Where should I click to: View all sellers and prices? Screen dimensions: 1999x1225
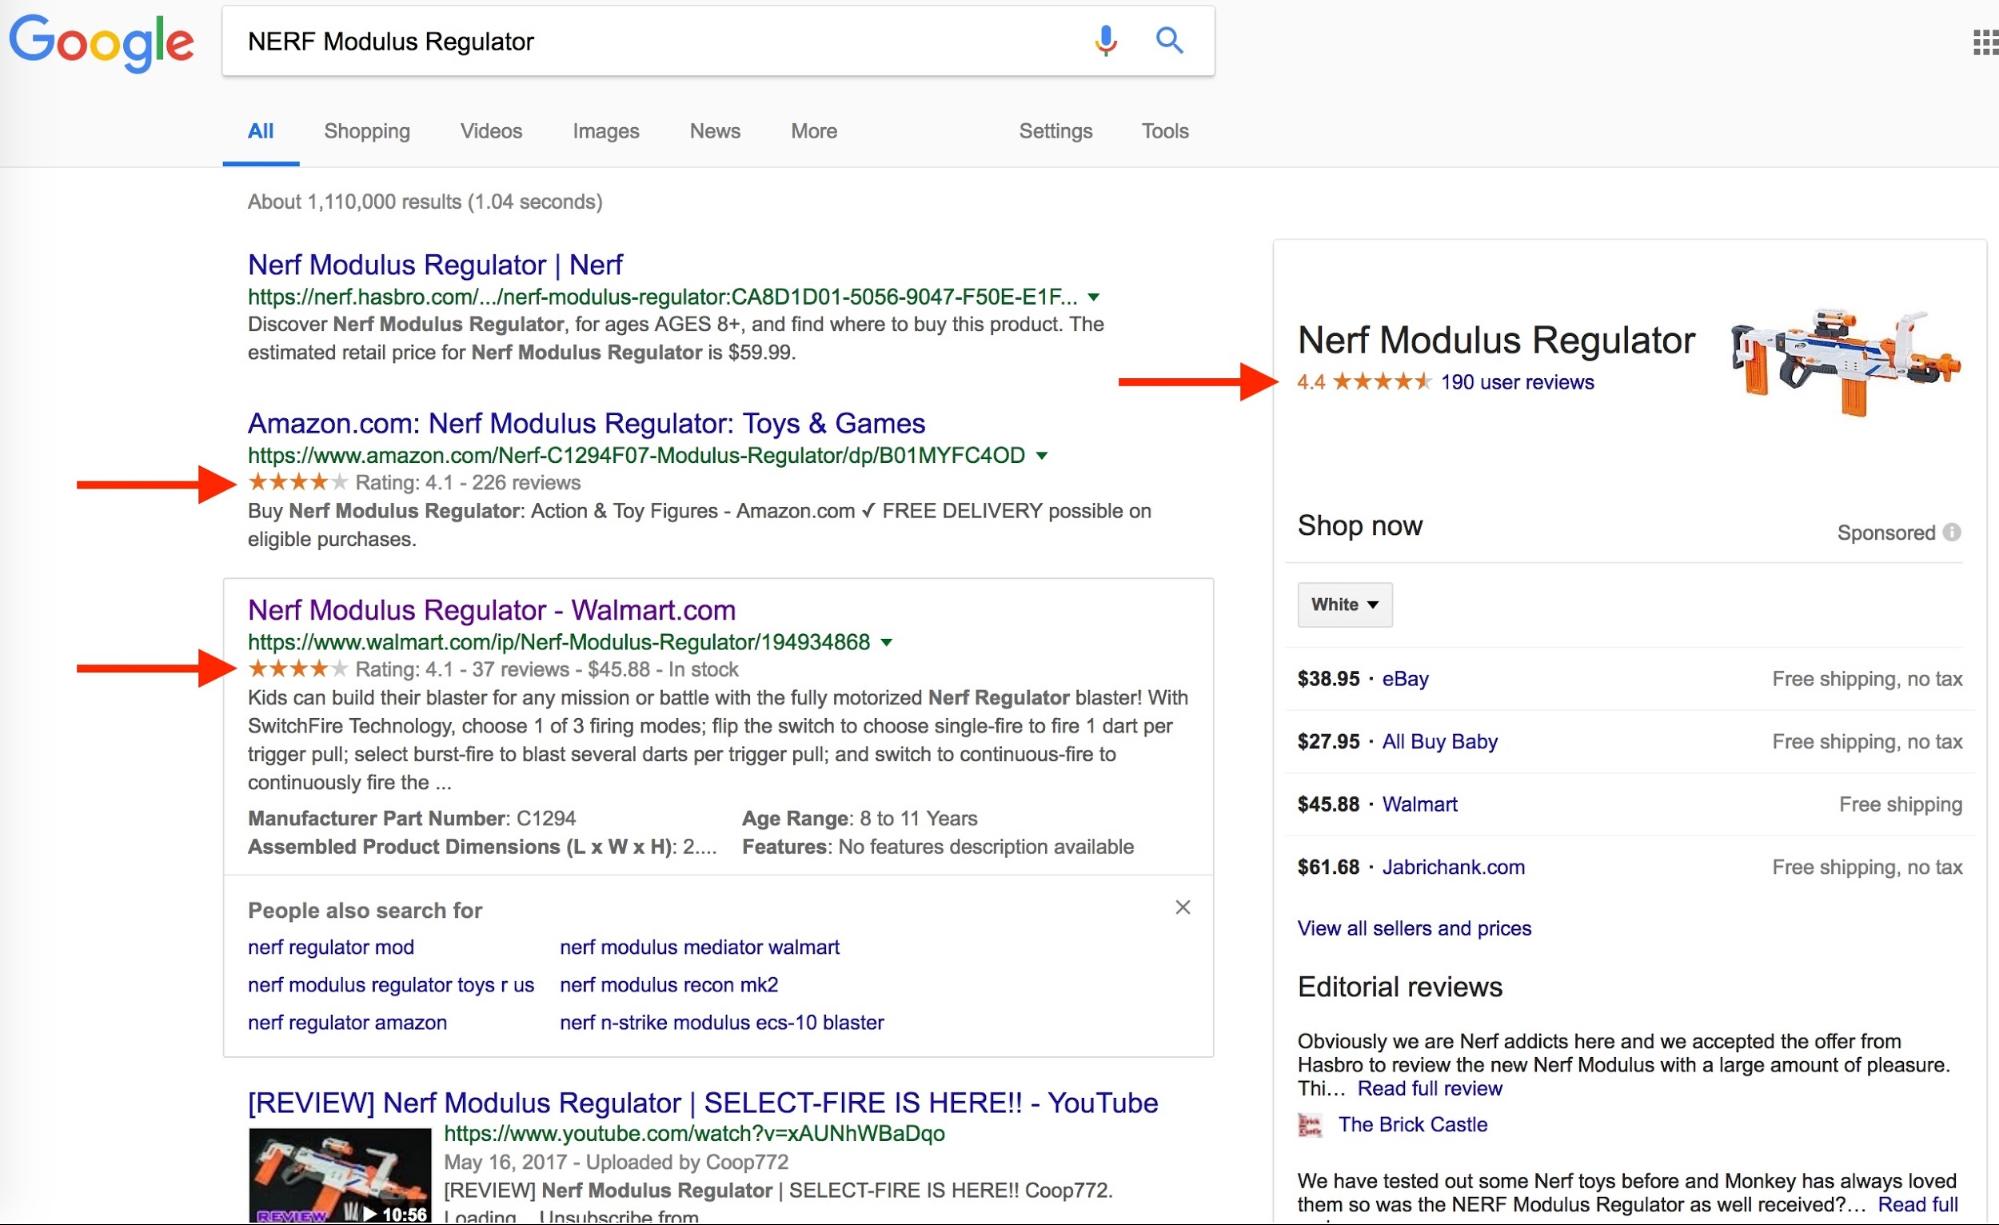(1414, 929)
